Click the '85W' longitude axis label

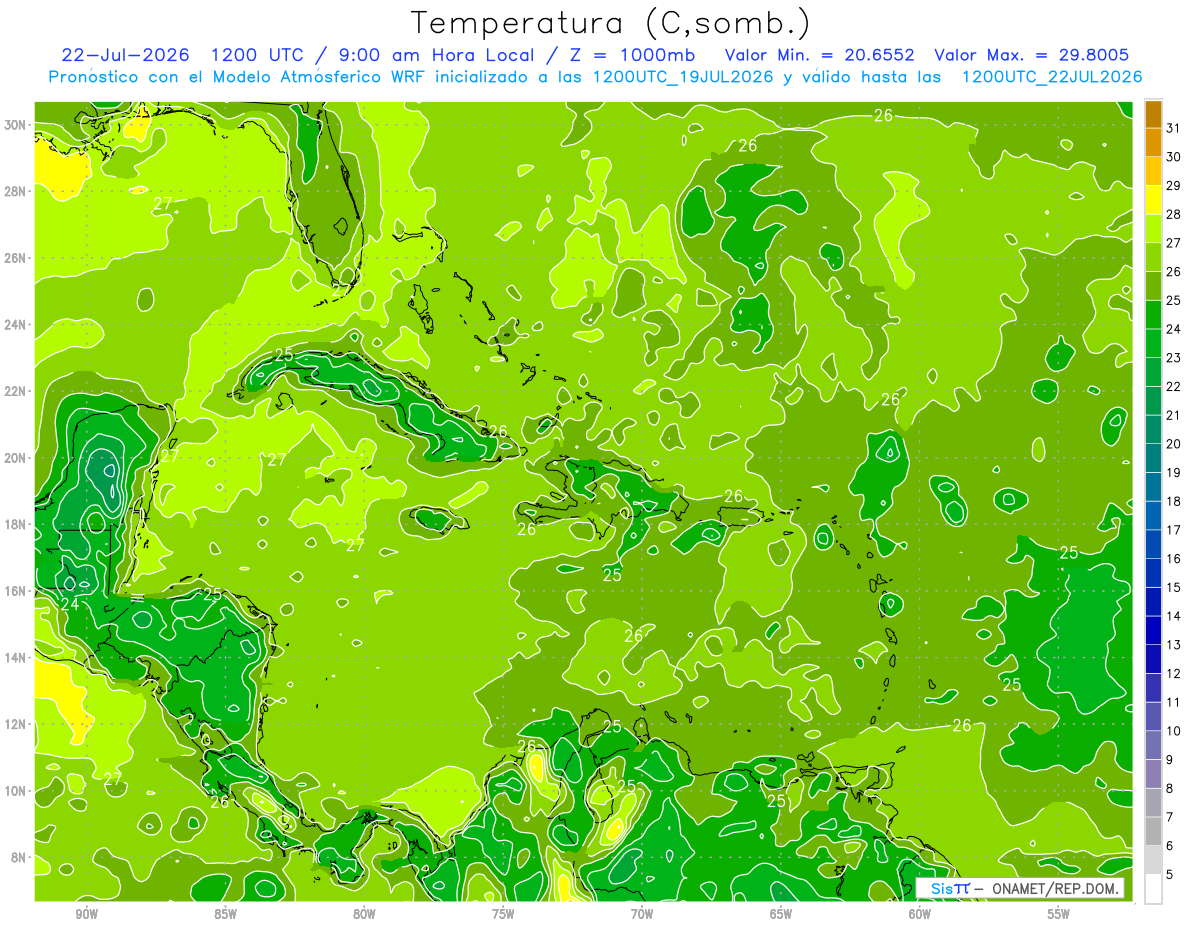[x=225, y=915]
